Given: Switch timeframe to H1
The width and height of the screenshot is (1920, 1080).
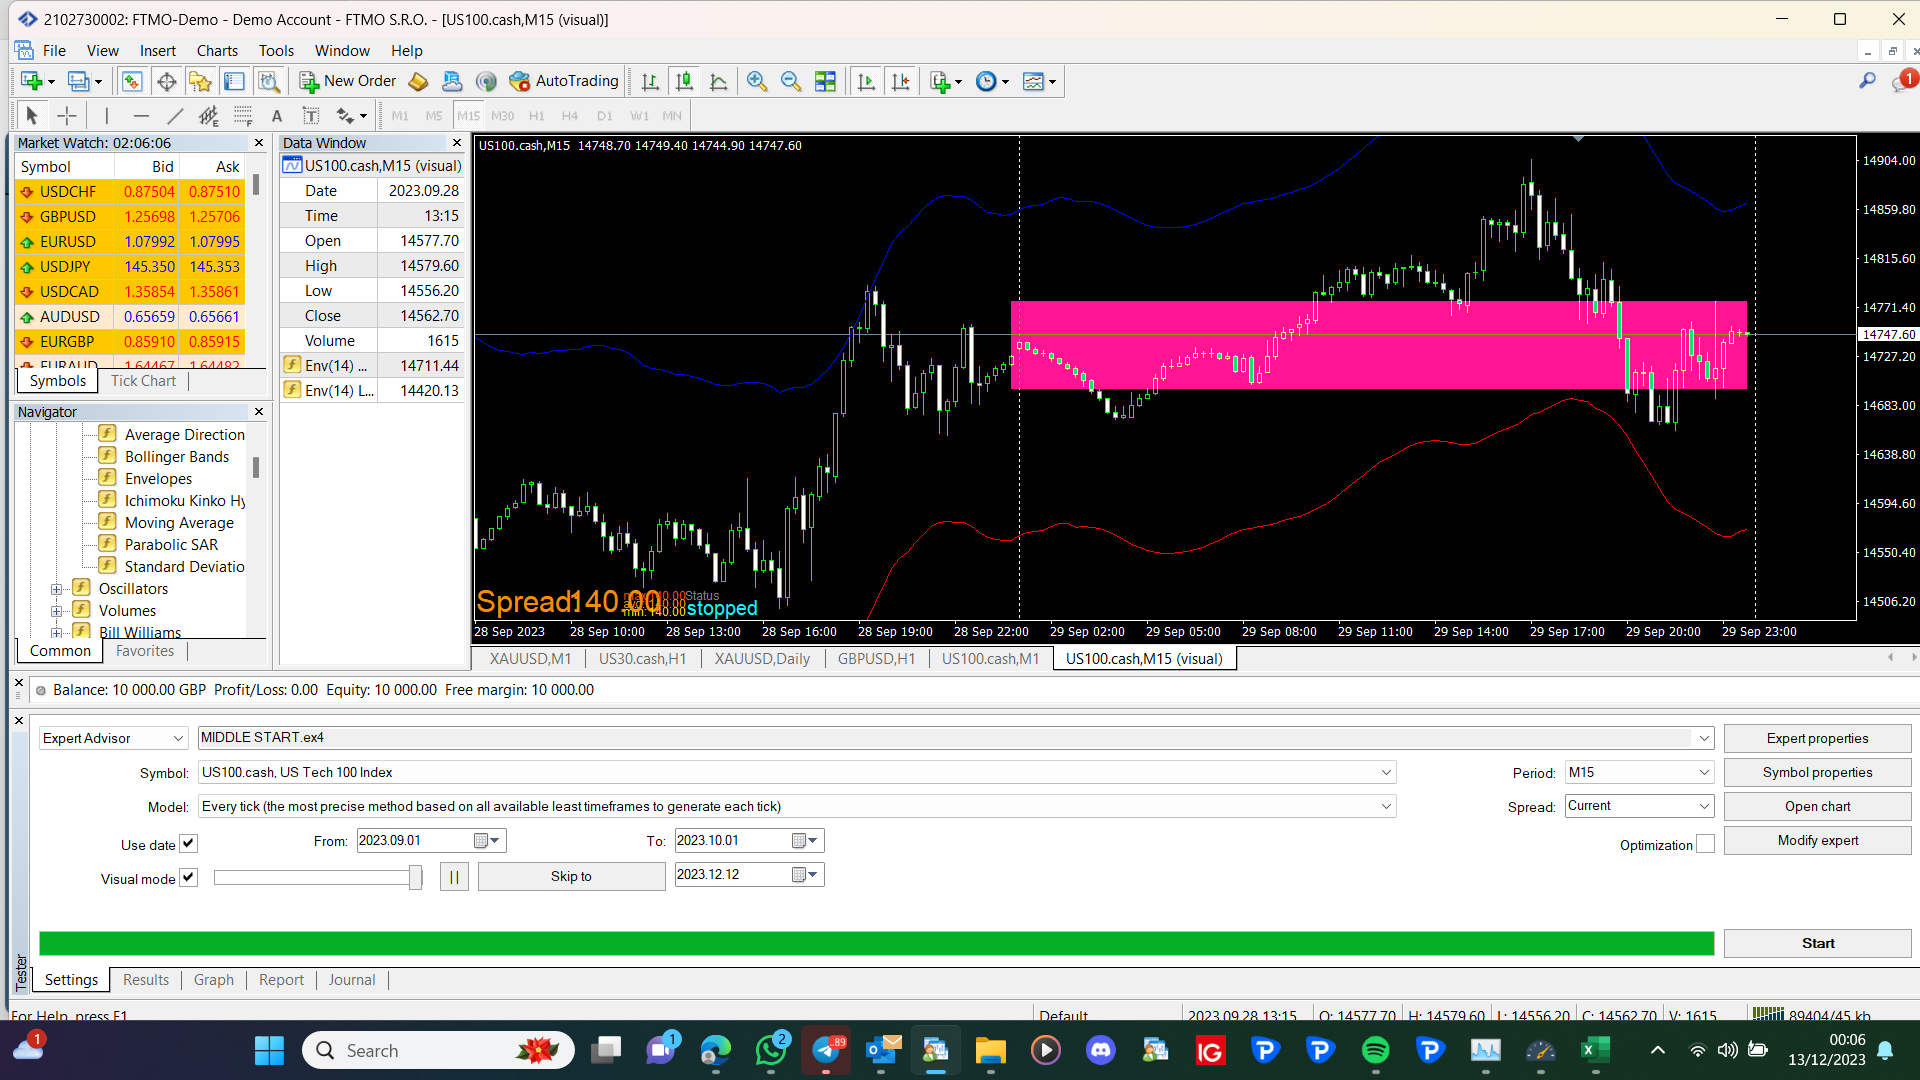Looking at the screenshot, I should pos(537,116).
